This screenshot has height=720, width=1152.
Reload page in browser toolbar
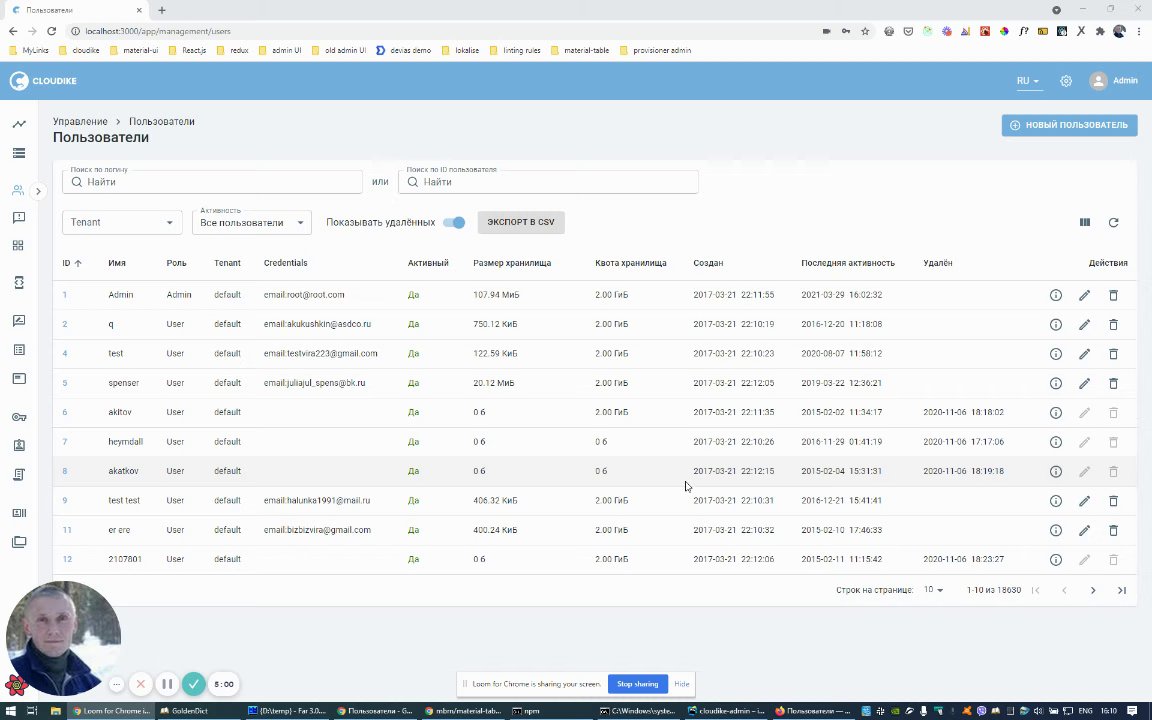tap(51, 31)
